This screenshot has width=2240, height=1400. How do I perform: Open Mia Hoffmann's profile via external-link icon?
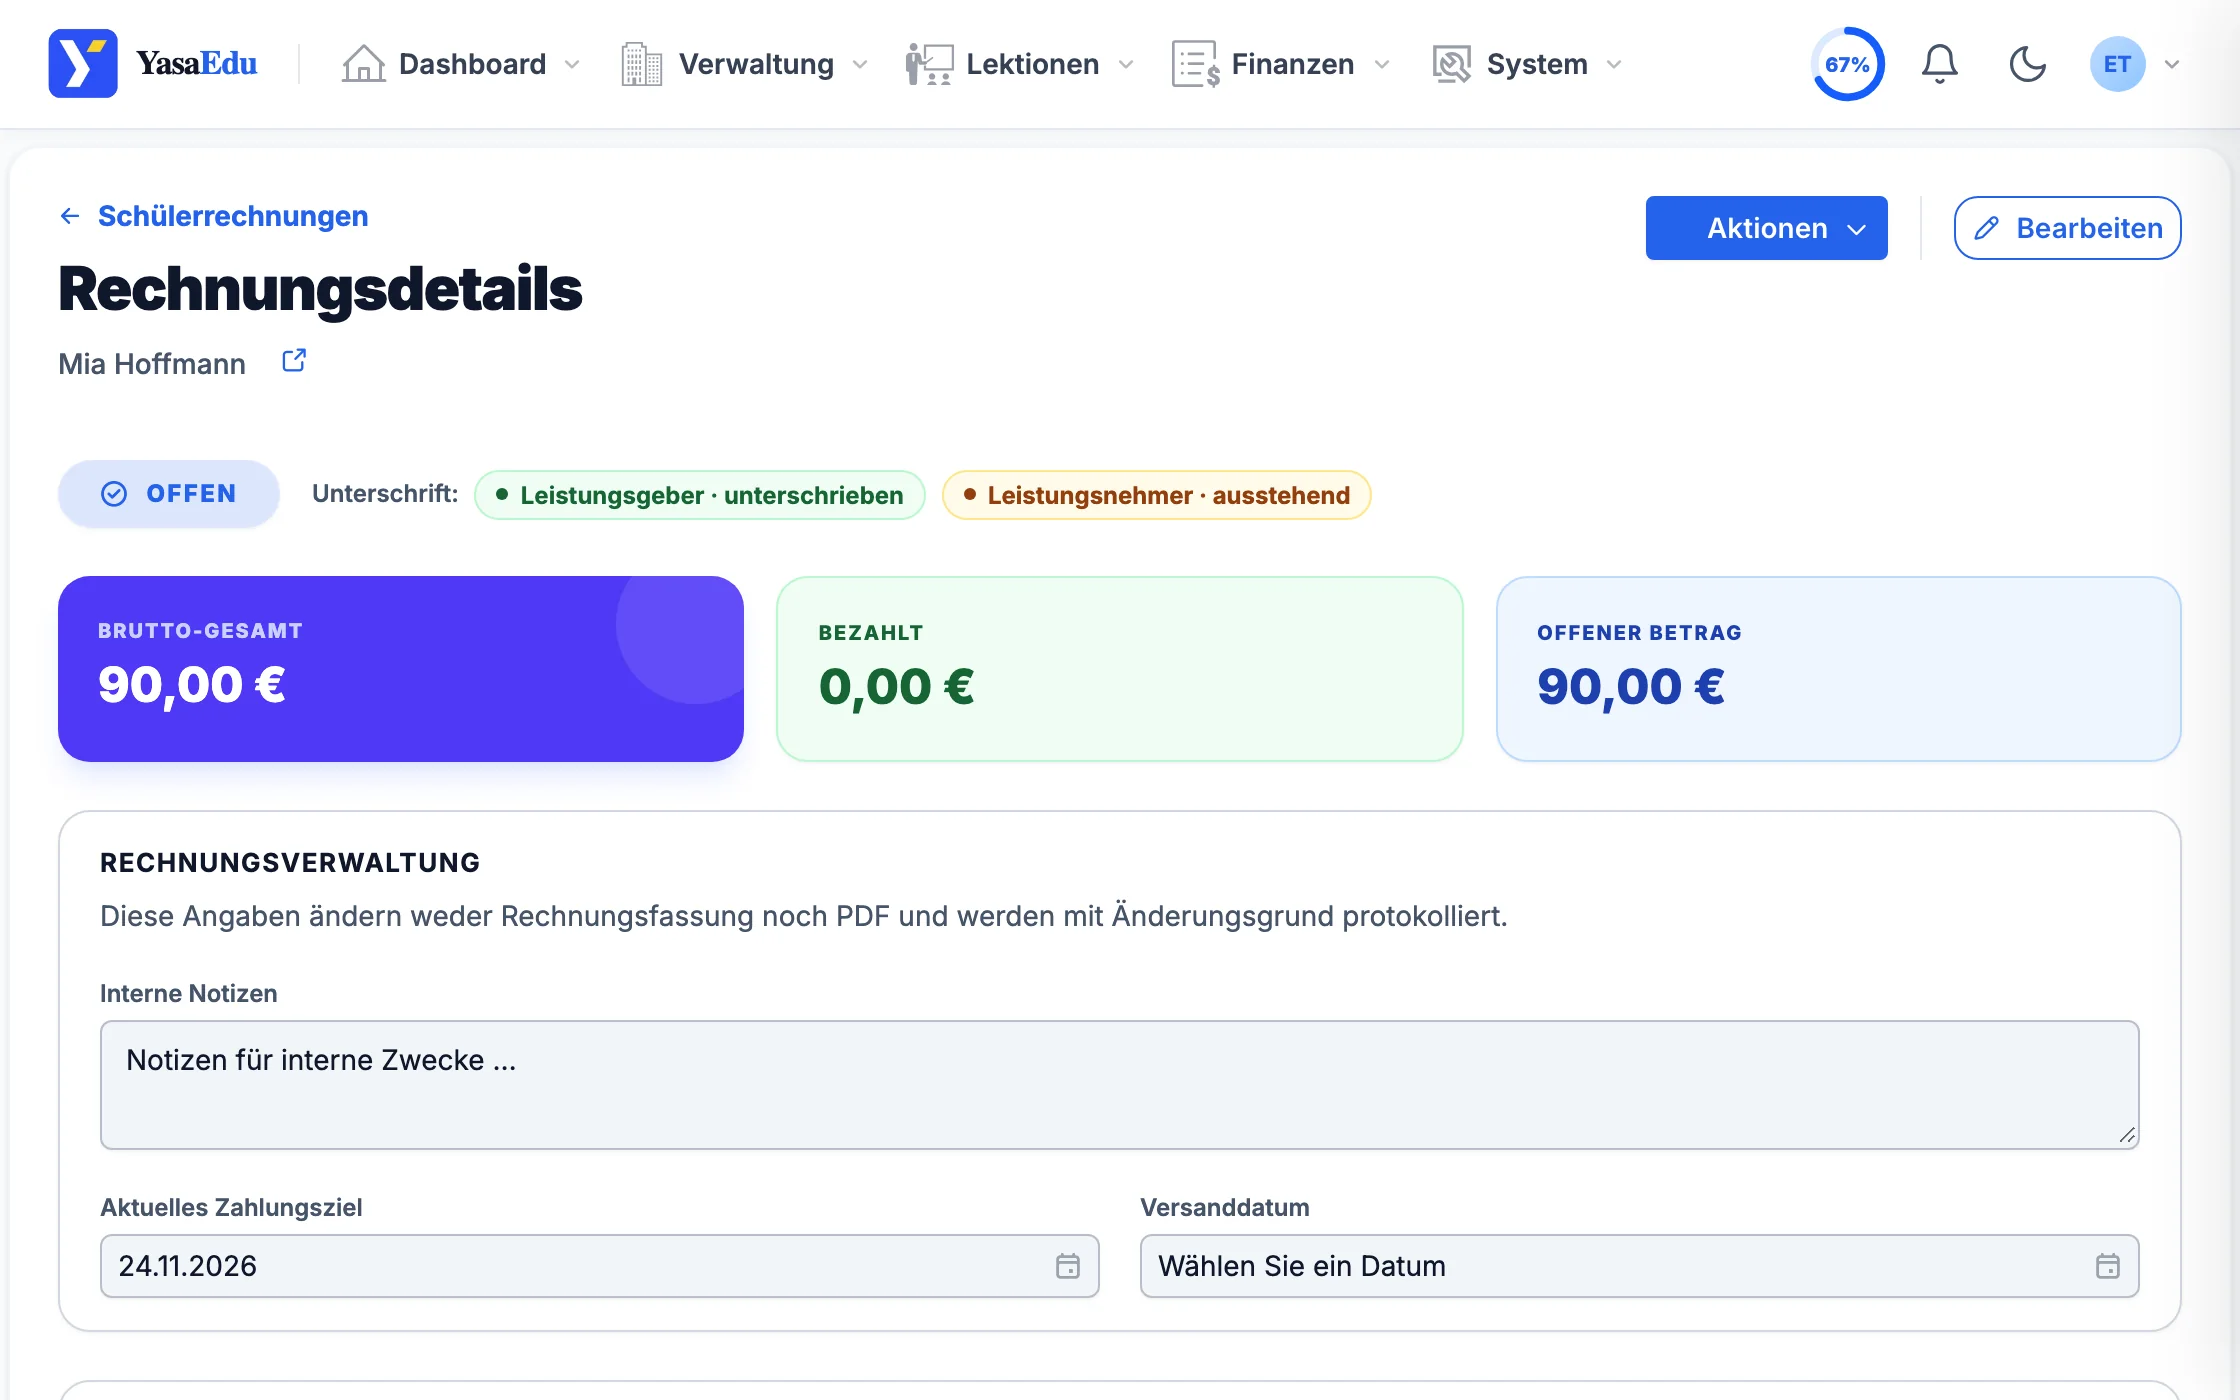click(x=294, y=361)
